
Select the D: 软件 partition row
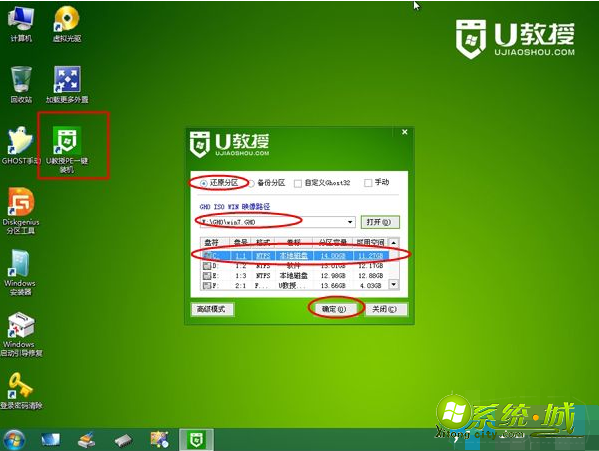coord(295,265)
